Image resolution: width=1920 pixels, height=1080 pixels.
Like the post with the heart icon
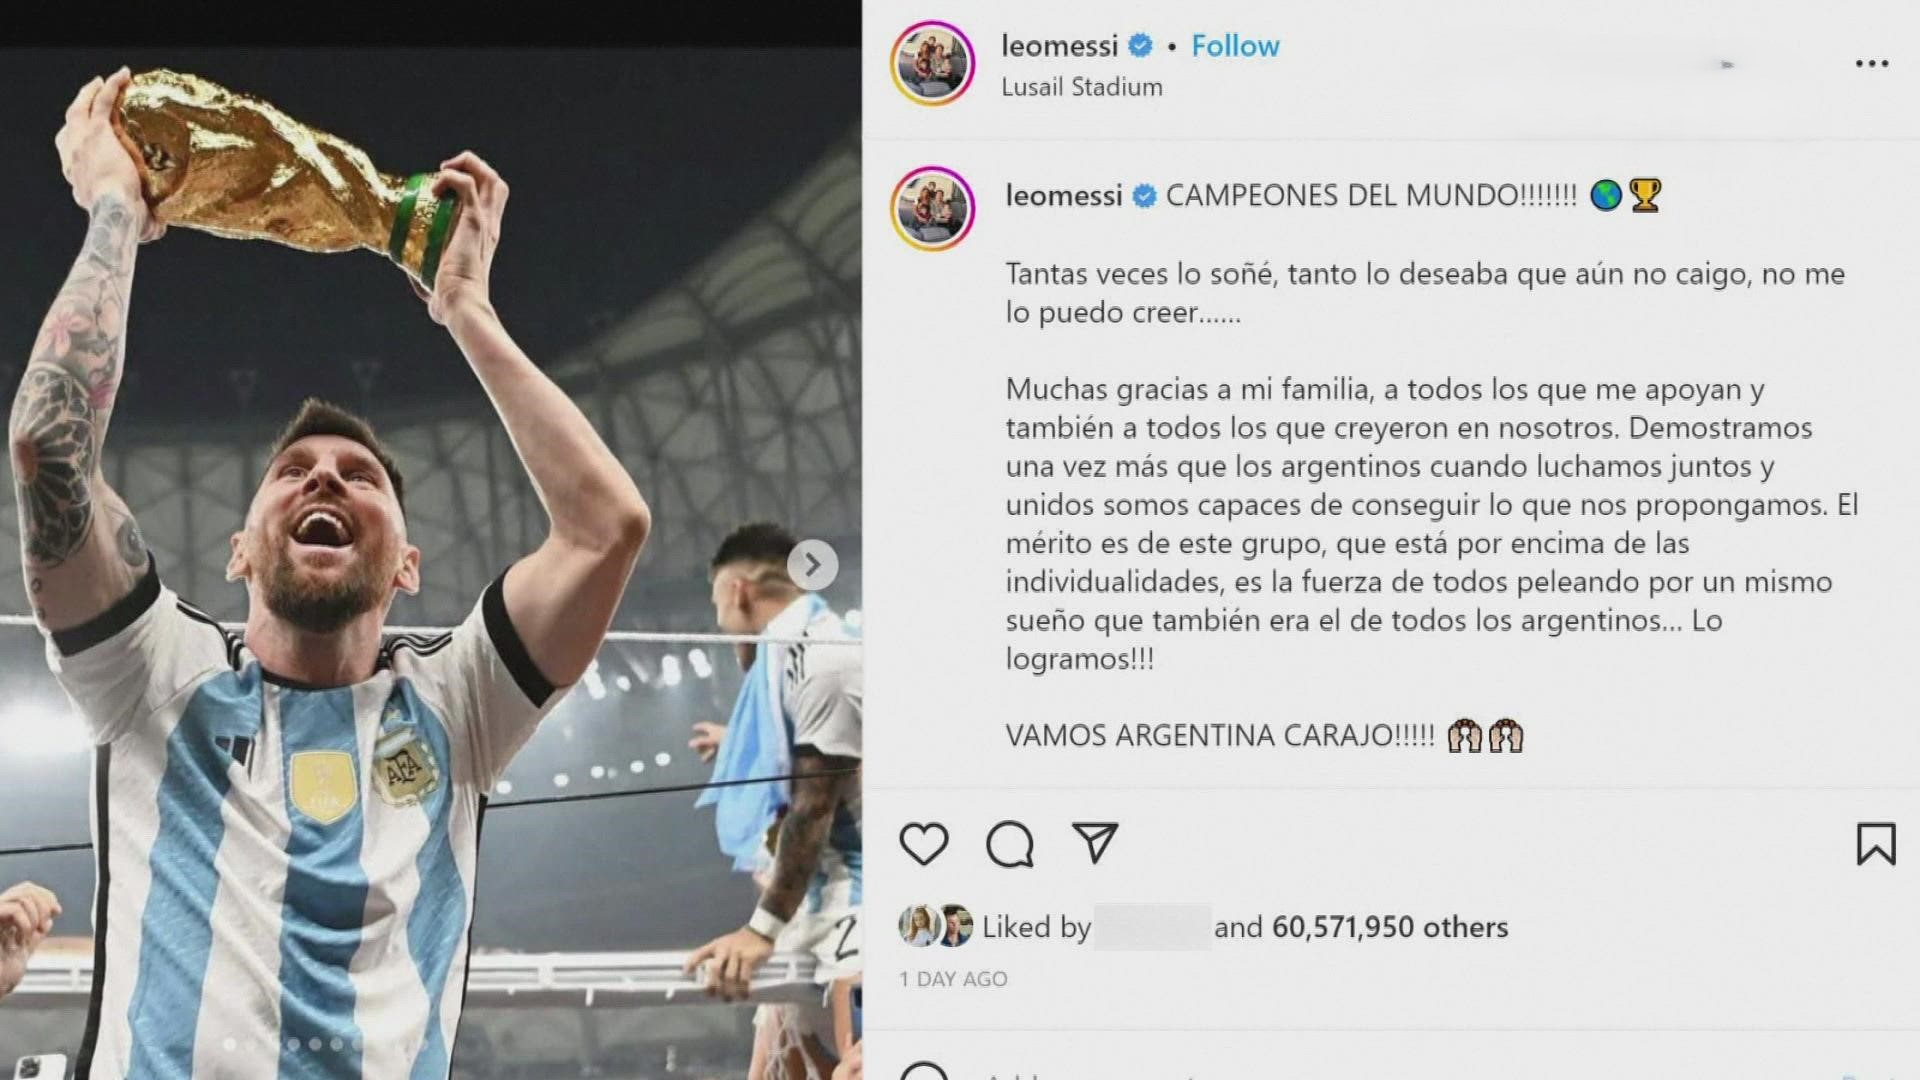click(x=923, y=845)
